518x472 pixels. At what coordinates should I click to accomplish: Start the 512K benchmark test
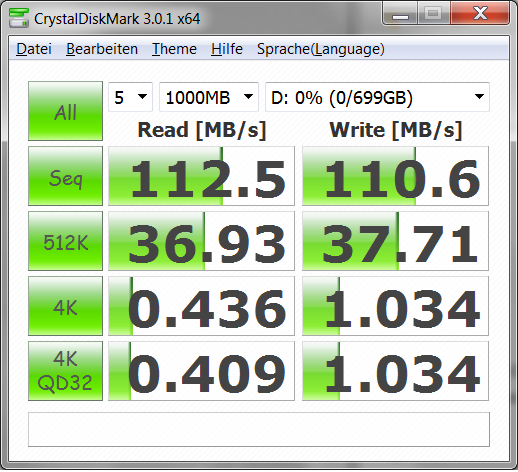65,241
